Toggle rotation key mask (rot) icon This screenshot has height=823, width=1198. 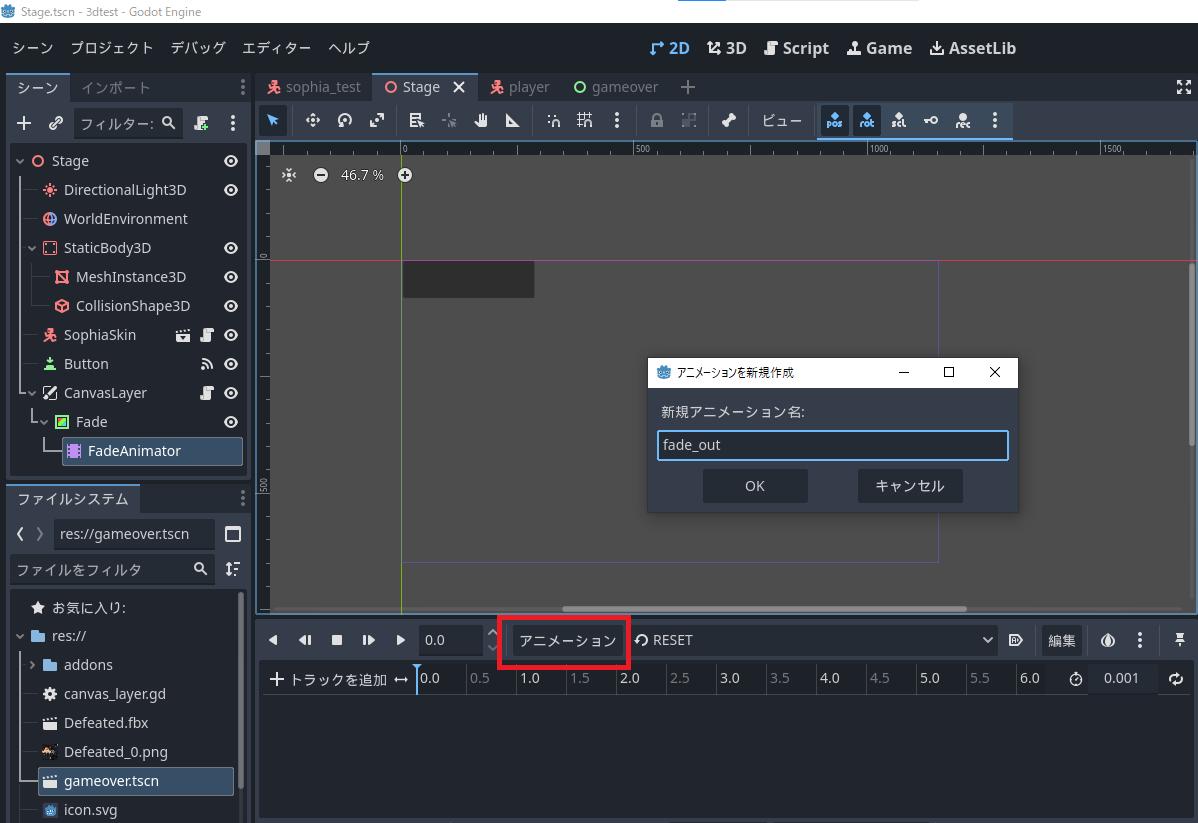click(866, 120)
